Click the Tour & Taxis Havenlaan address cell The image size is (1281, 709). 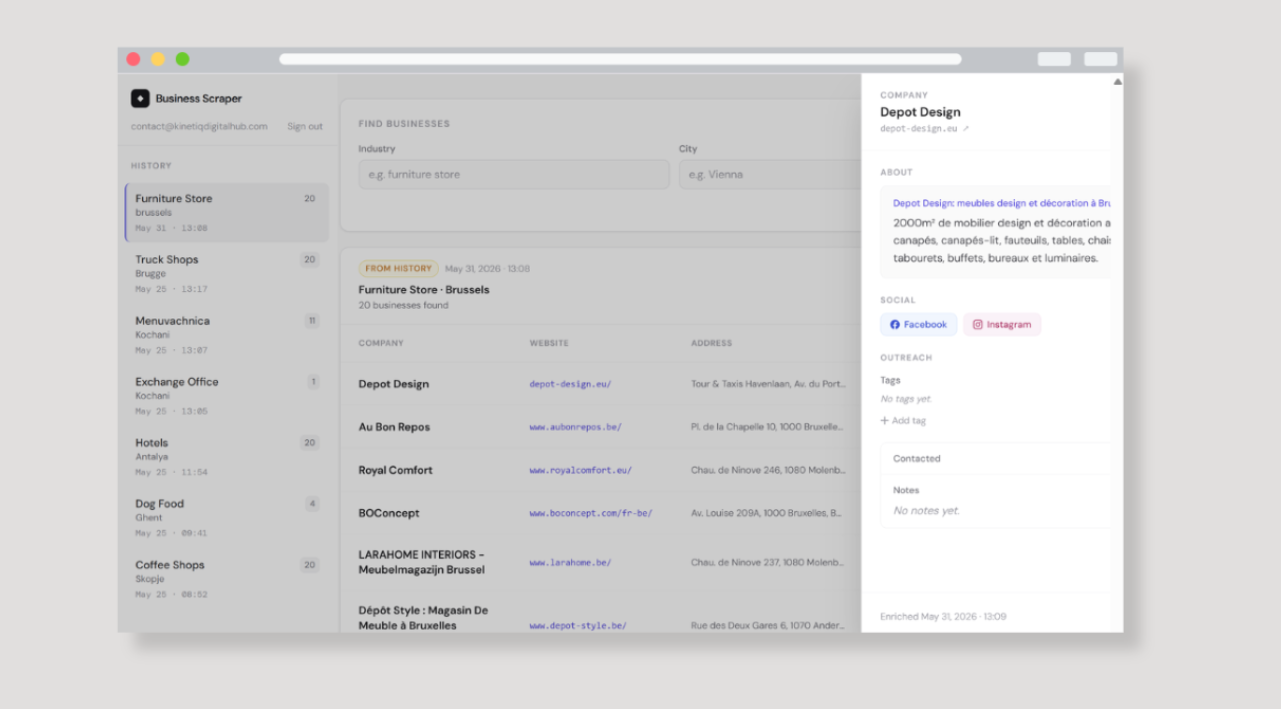769,384
